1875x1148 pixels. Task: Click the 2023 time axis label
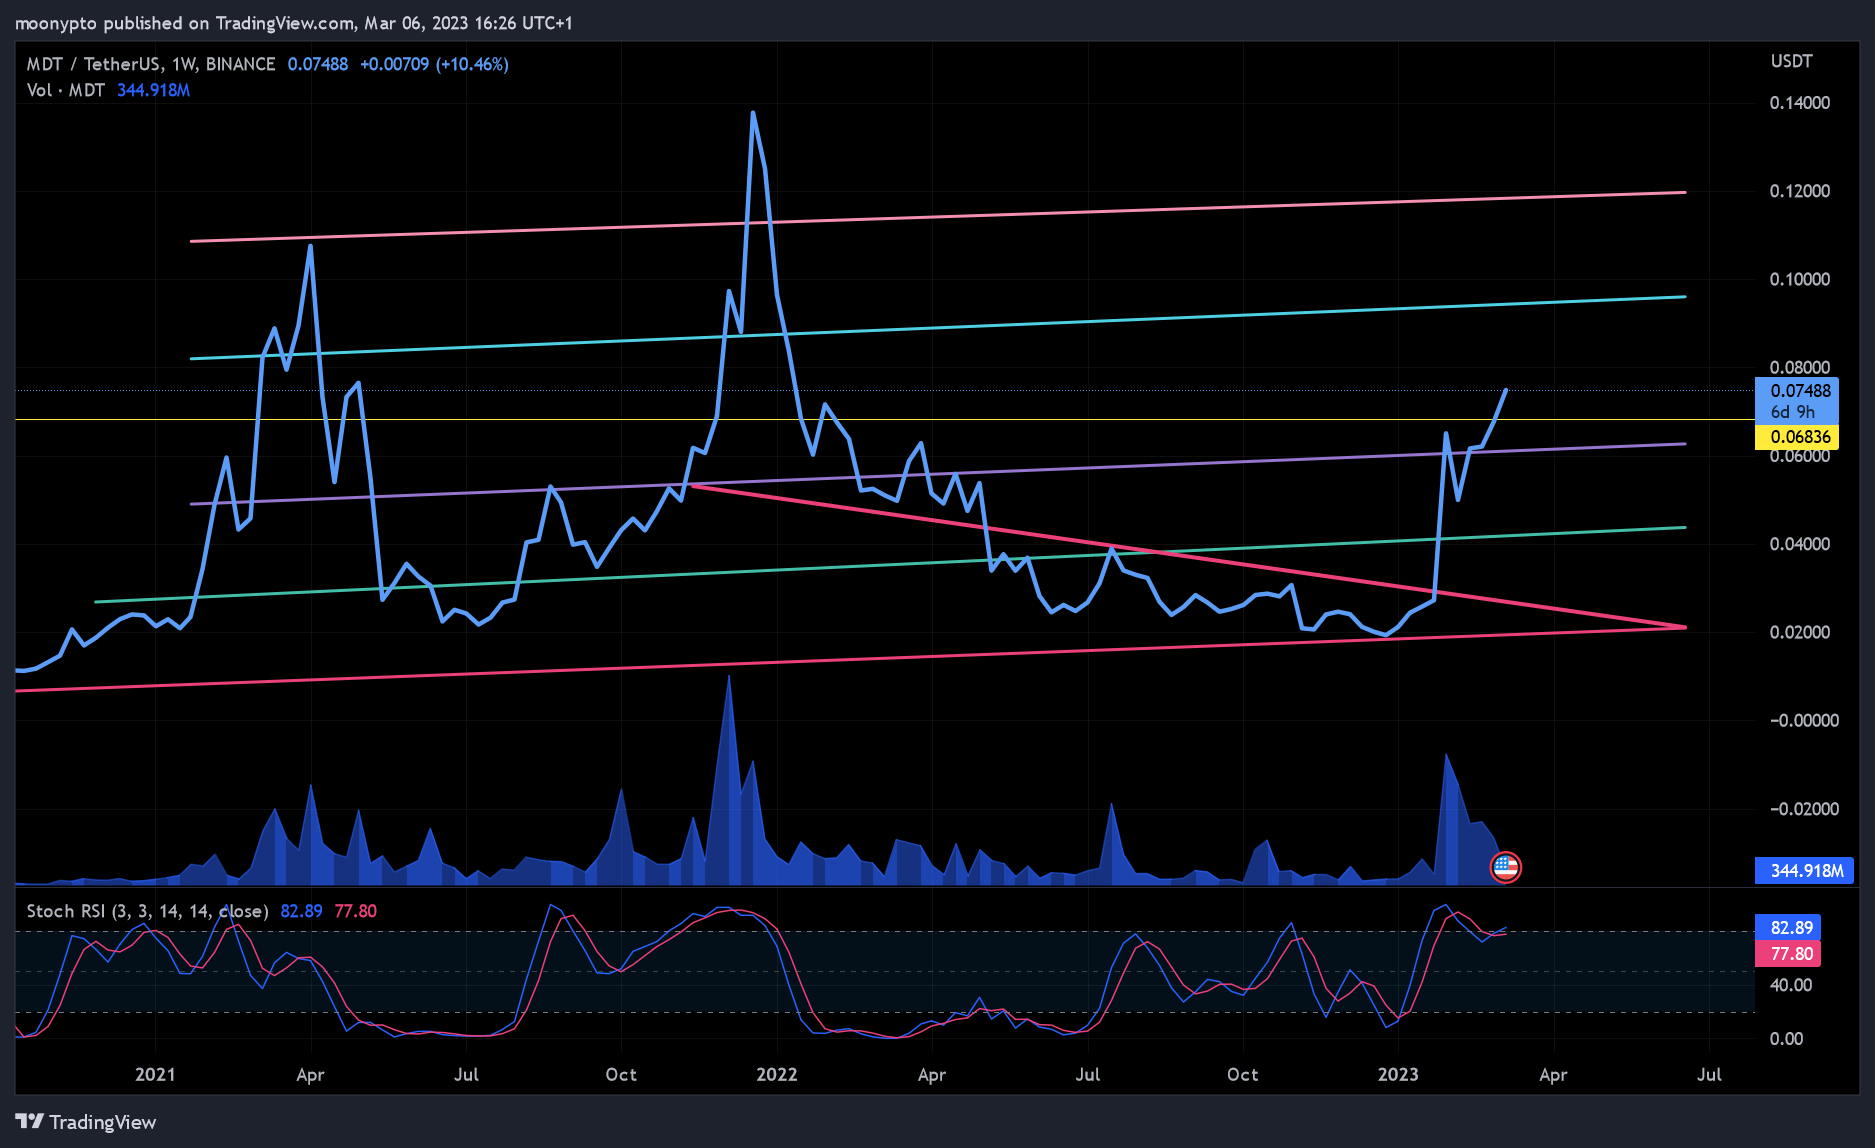click(1398, 1075)
